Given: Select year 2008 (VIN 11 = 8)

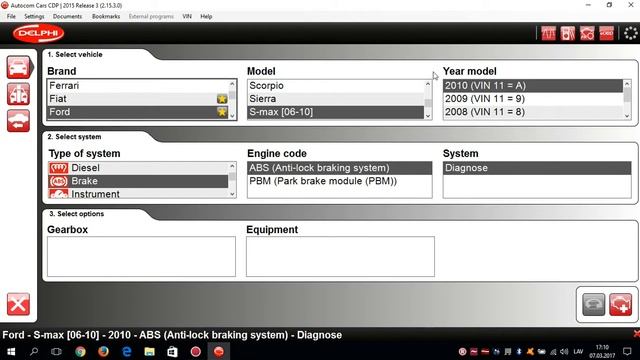Looking at the screenshot, I should pyautogui.click(x=533, y=112).
